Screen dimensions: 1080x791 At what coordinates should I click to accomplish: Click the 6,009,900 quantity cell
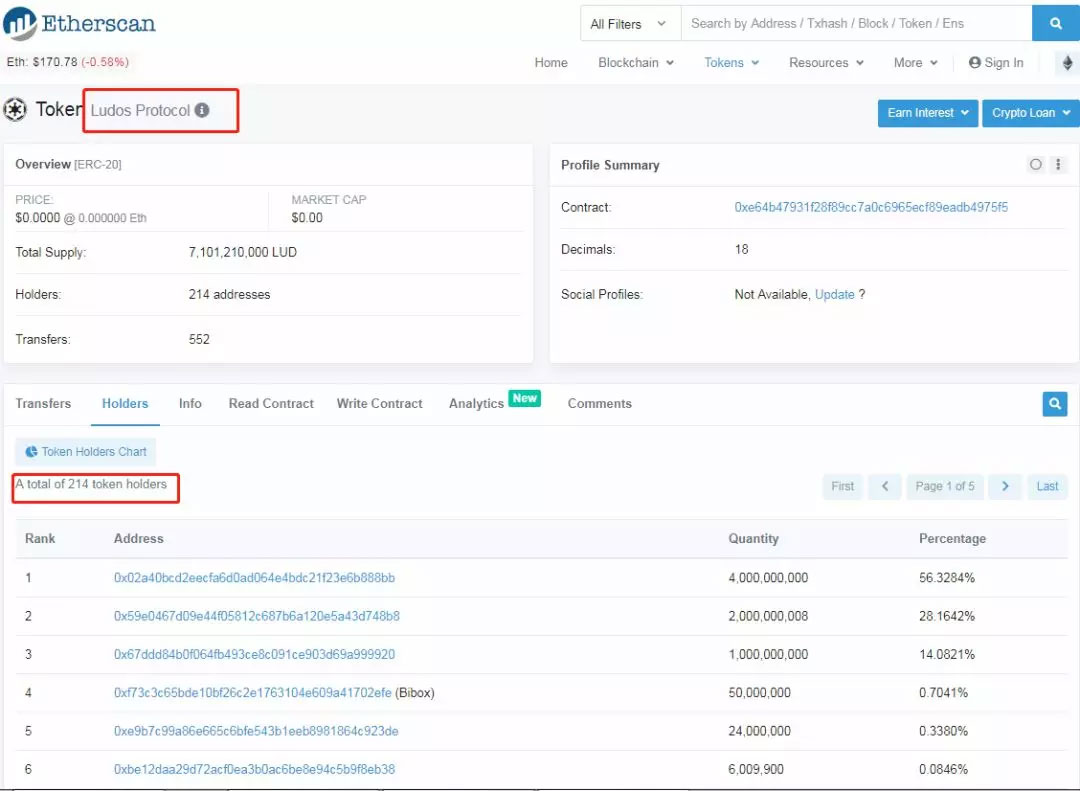tap(756, 770)
